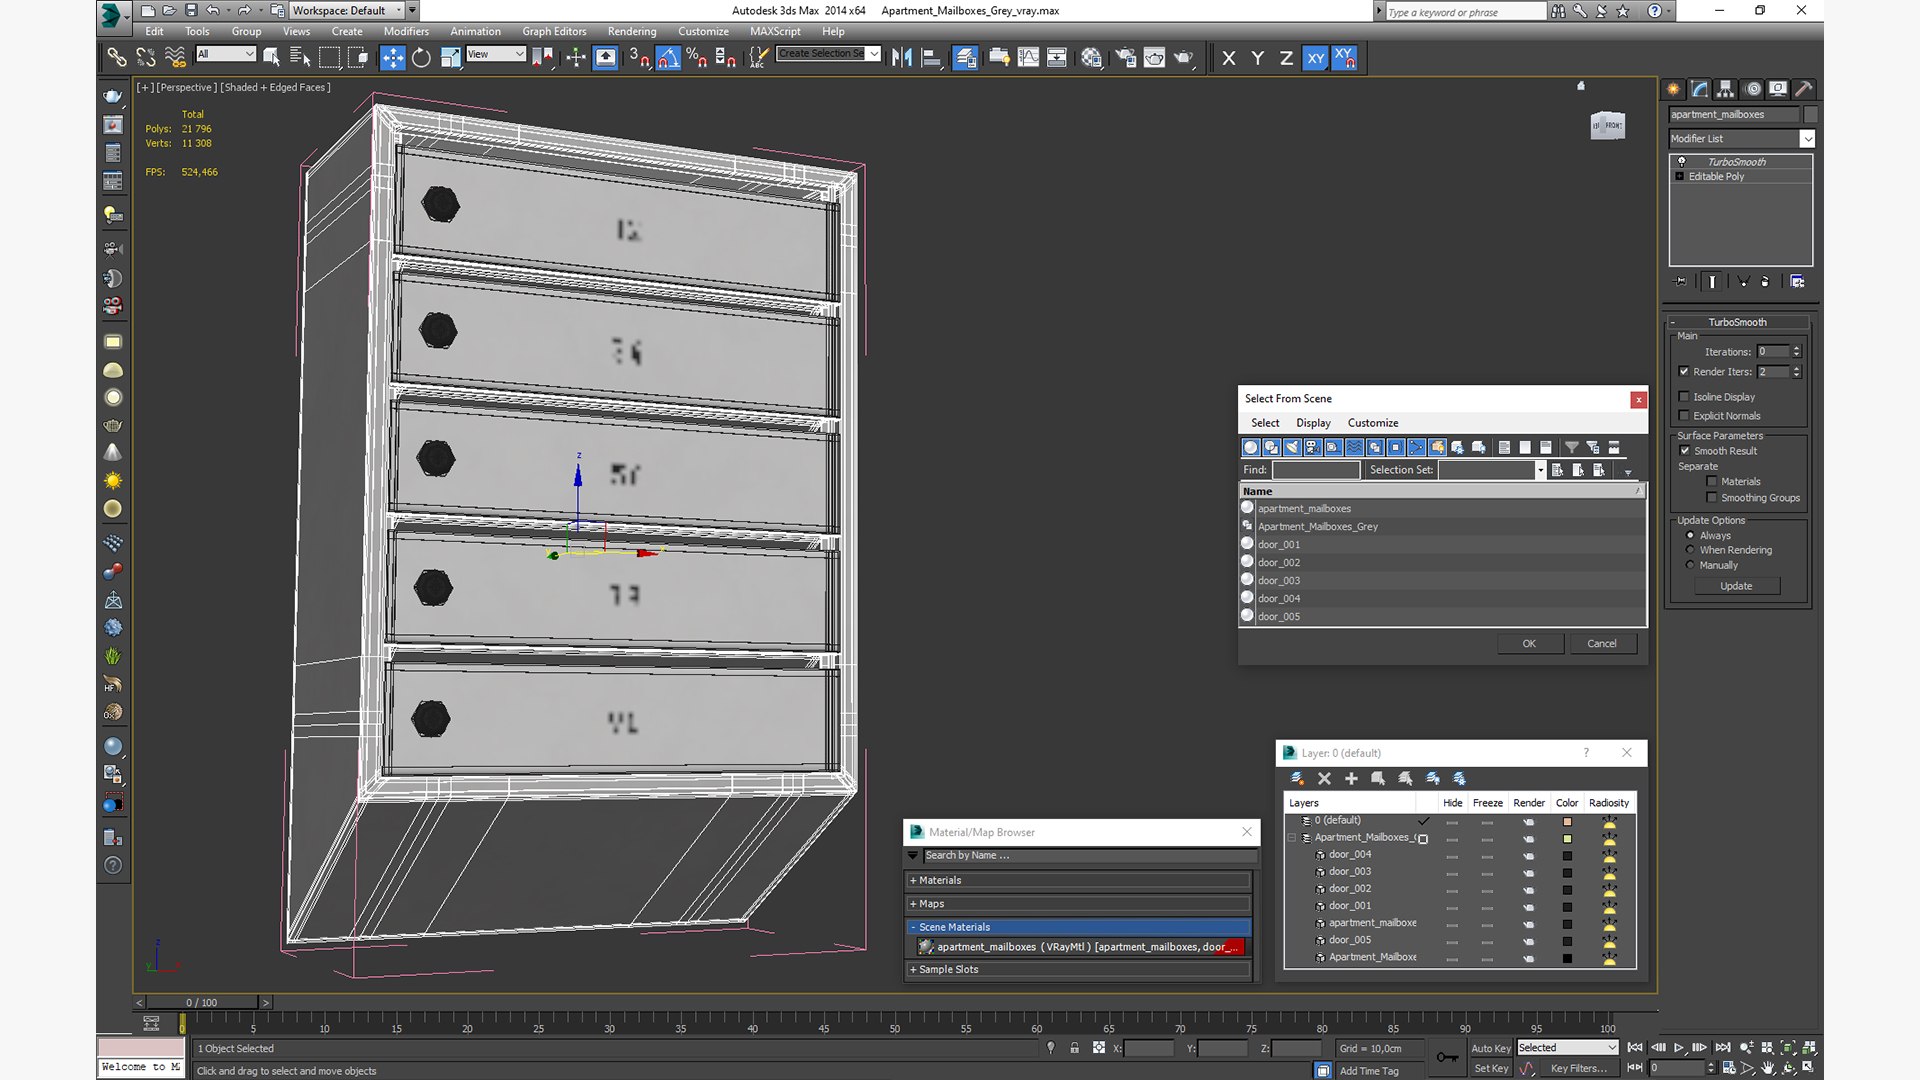This screenshot has height=1080, width=1920.
Task: Collapse Apartment_Mailboxes layer tree node
Action: (1292, 838)
